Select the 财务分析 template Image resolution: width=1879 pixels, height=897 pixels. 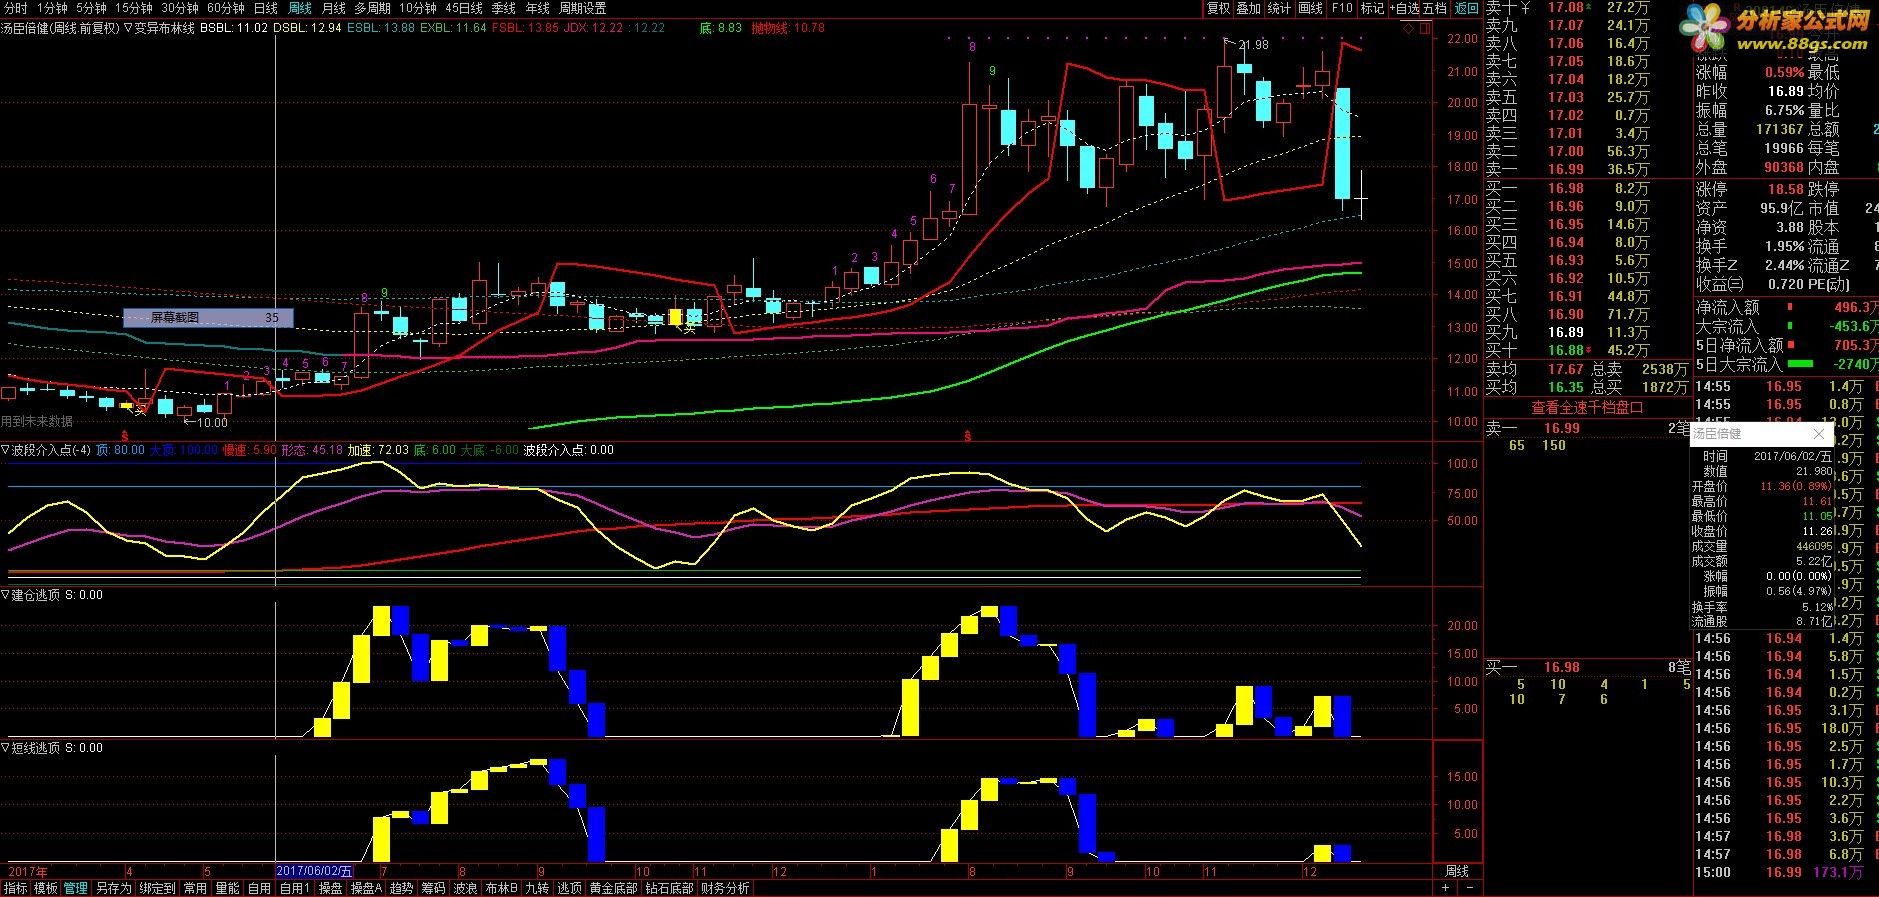tap(725, 888)
